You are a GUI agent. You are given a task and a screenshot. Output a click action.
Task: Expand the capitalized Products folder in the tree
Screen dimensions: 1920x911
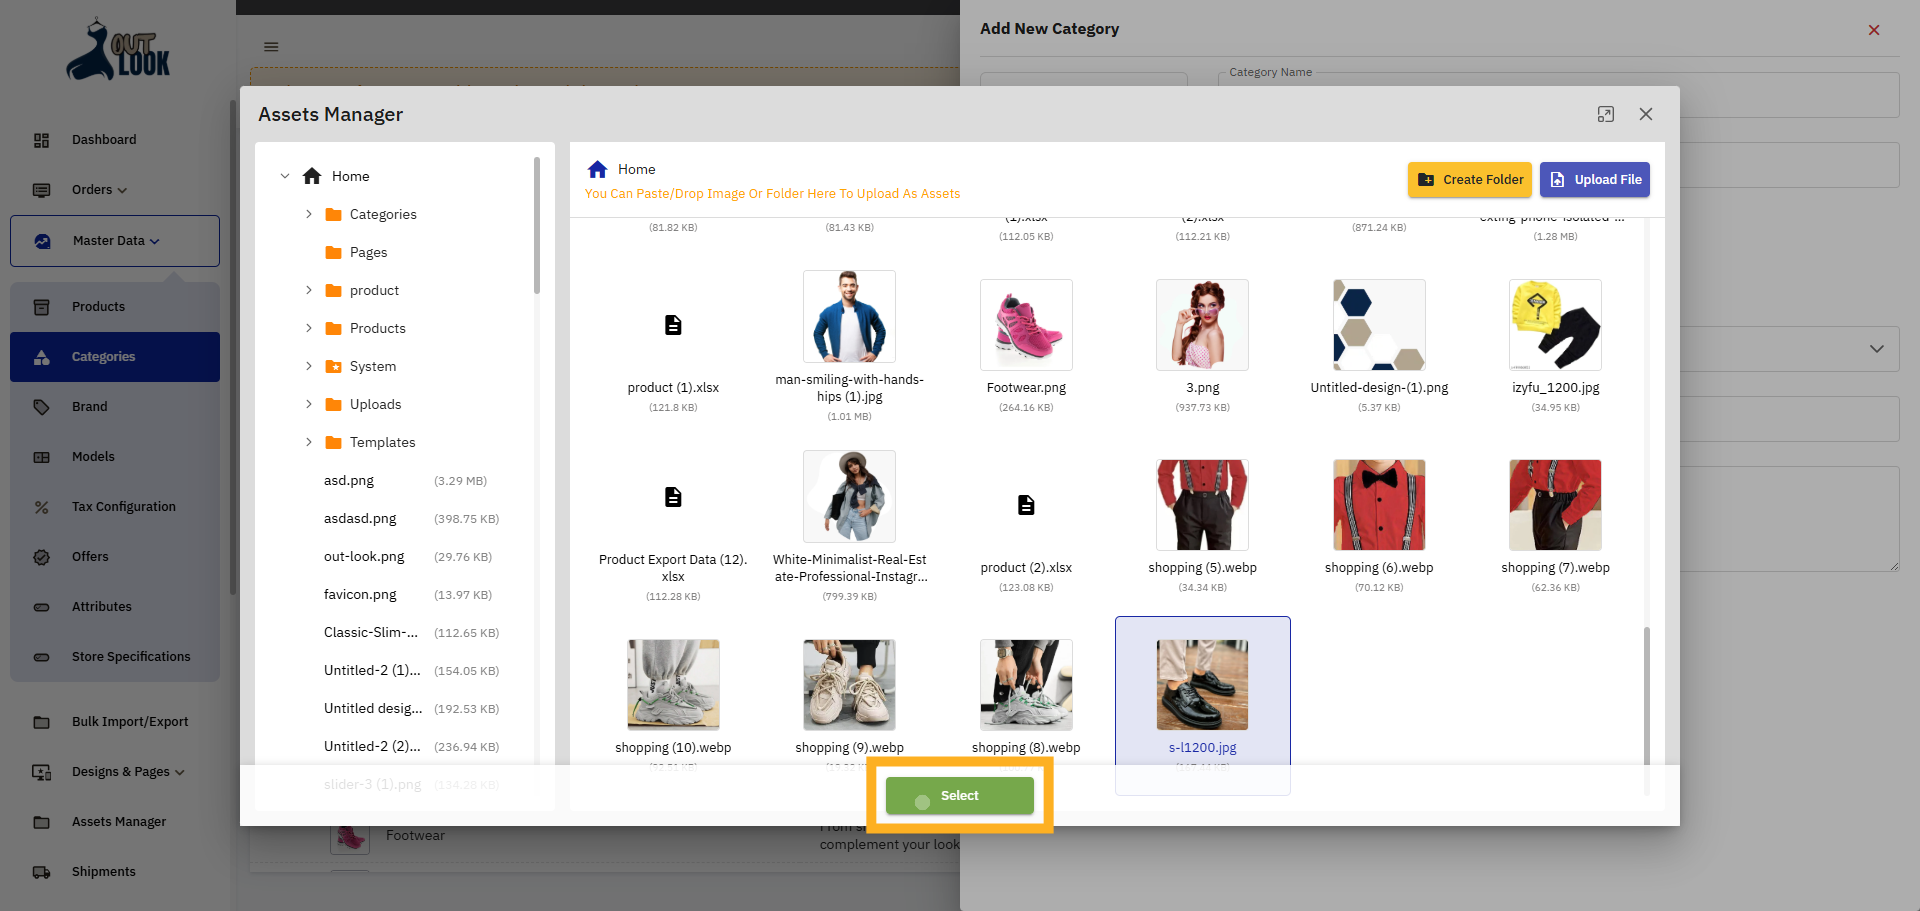pyautogui.click(x=309, y=328)
